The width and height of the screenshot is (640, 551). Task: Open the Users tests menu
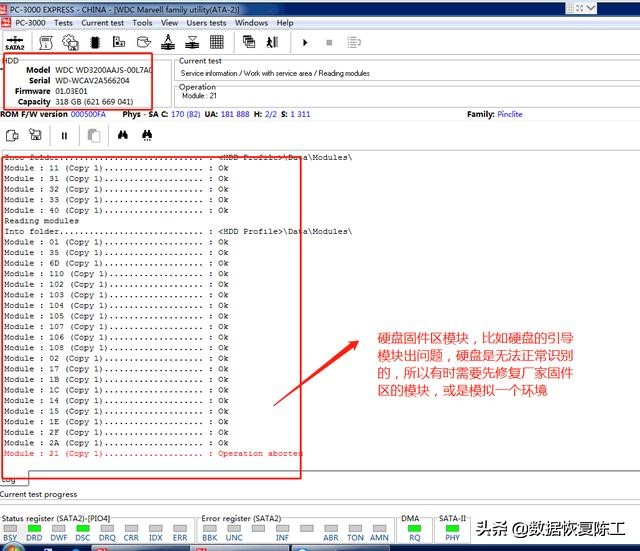tap(206, 23)
